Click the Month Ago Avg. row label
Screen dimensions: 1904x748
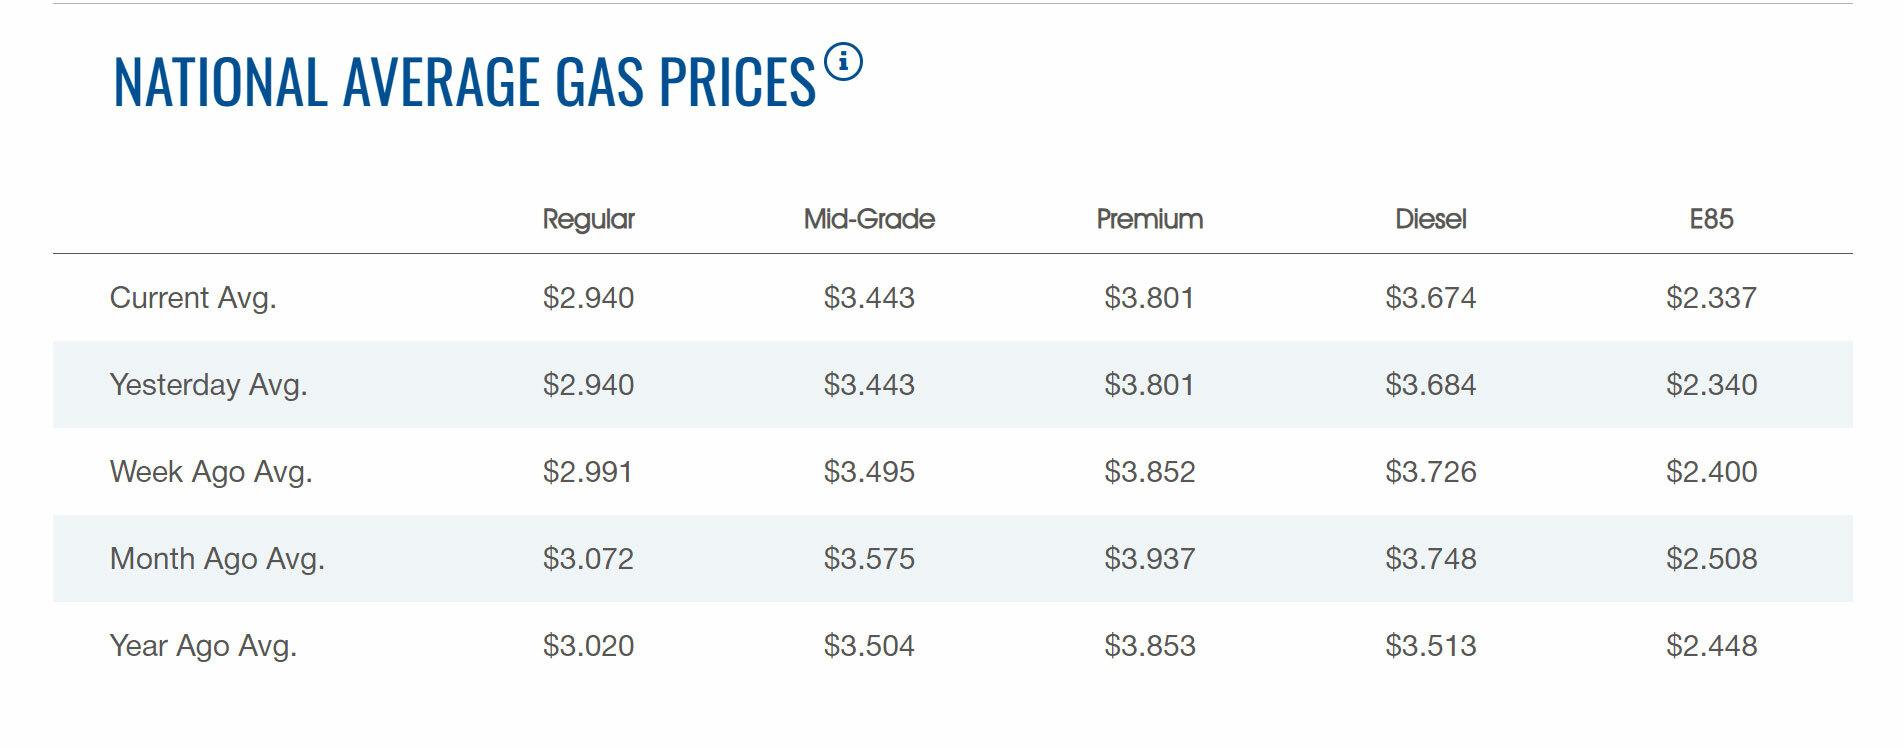[x=217, y=559]
